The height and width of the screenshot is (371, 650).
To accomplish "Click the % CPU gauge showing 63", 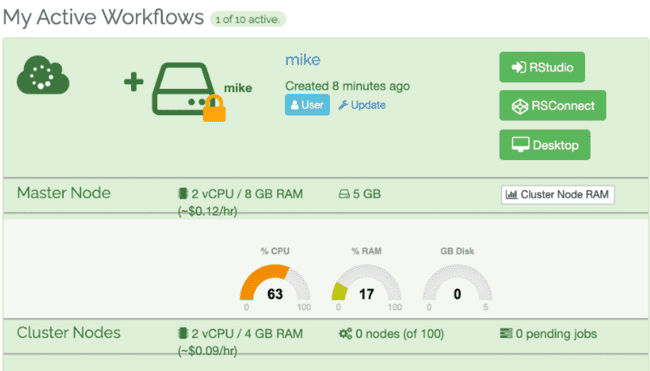I will click(275, 283).
